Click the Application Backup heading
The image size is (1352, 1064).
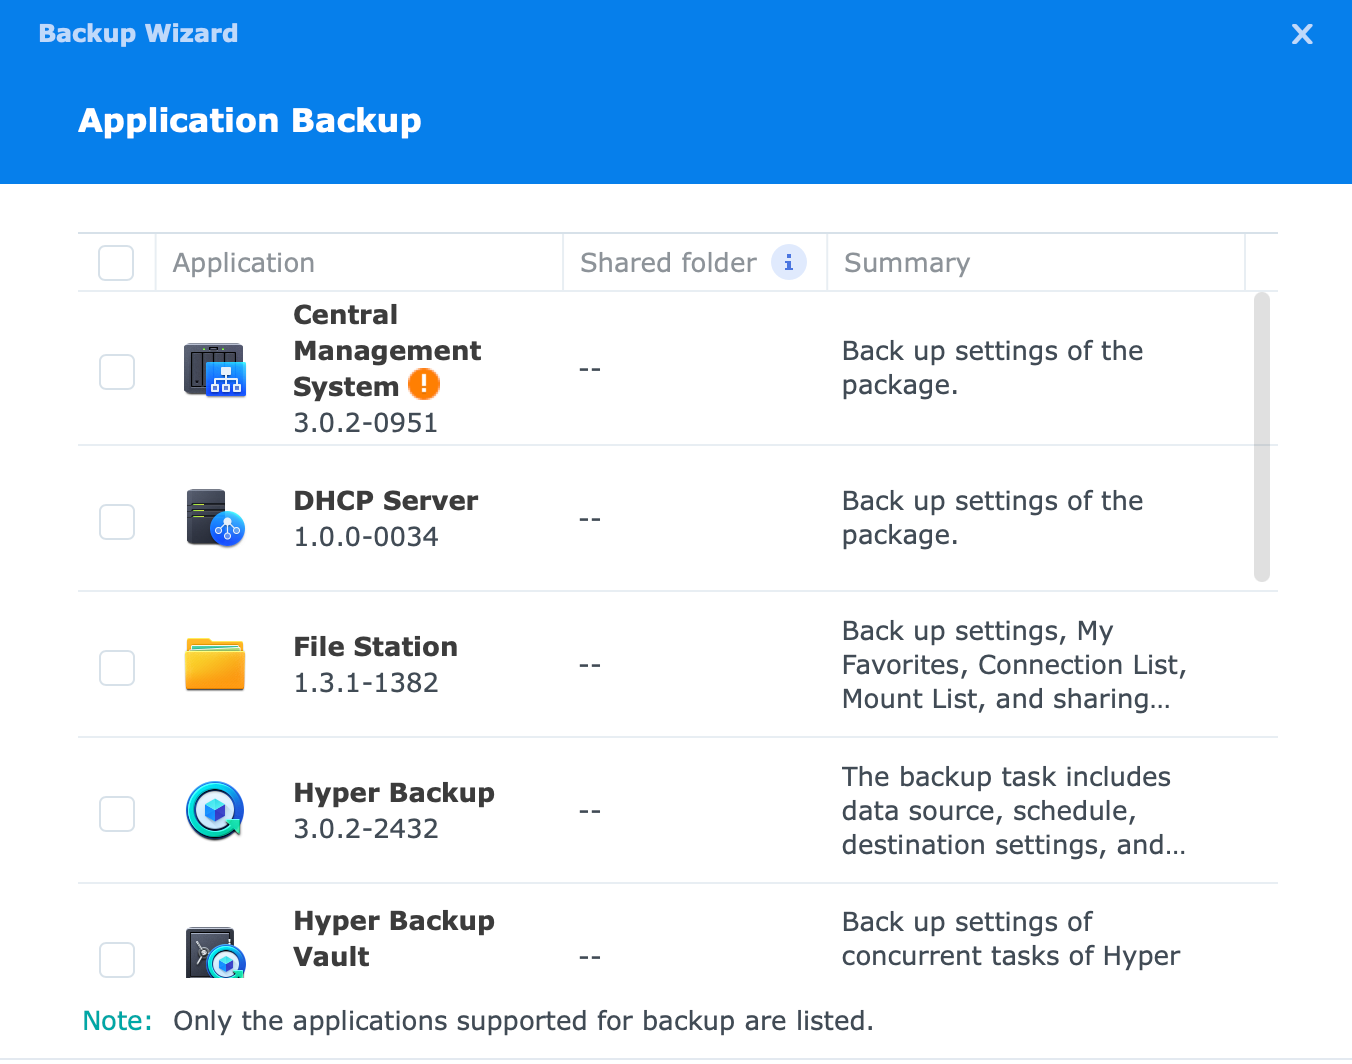point(250,120)
